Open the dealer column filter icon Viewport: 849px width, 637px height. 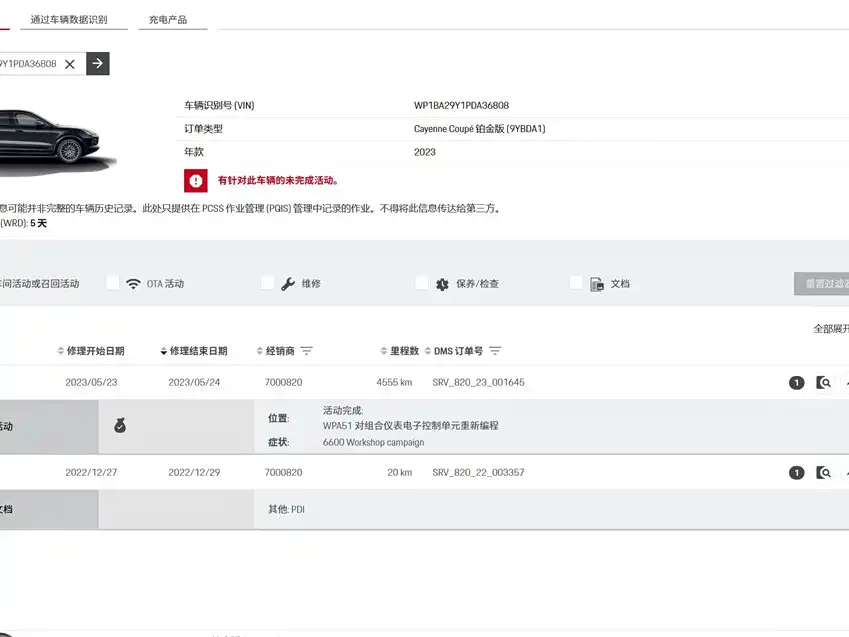(x=306, y=351)
